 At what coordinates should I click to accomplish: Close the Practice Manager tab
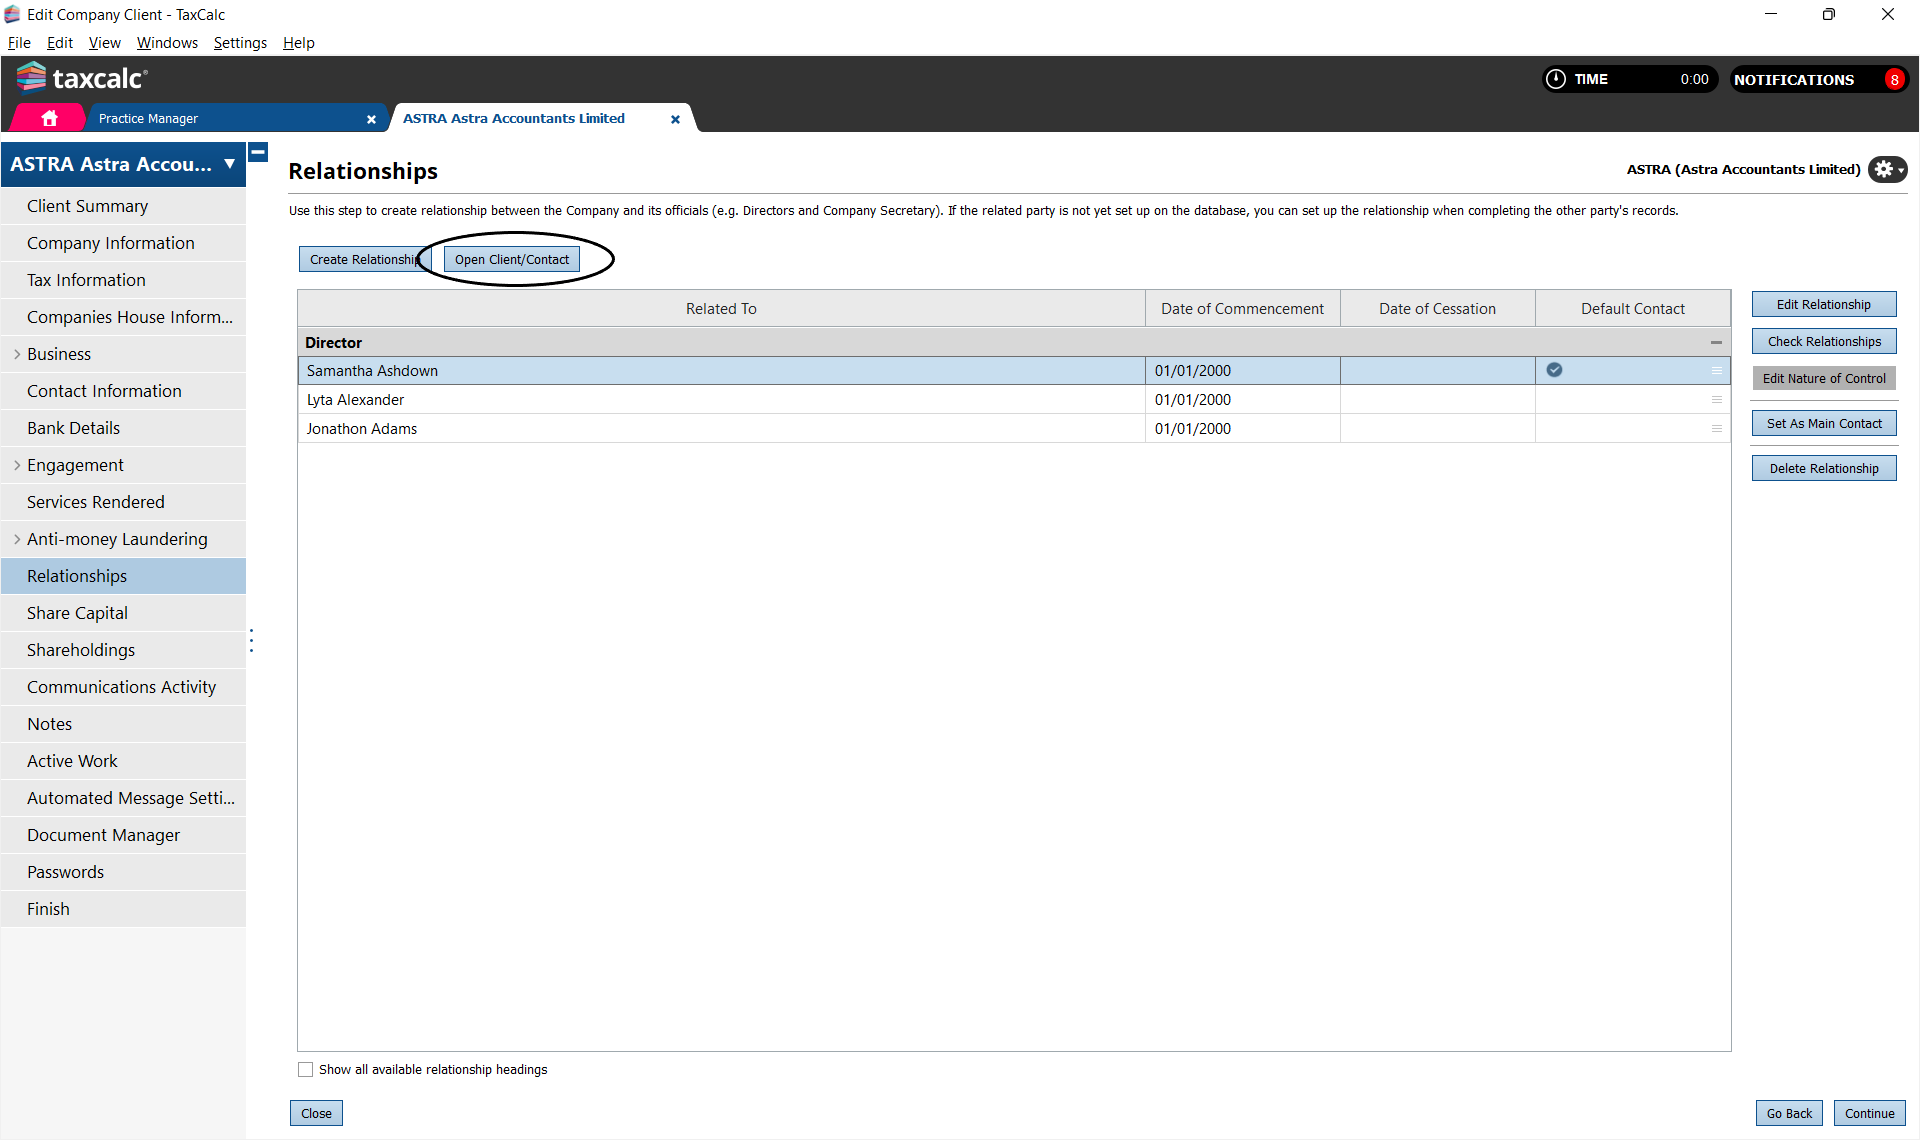[371, 119]
